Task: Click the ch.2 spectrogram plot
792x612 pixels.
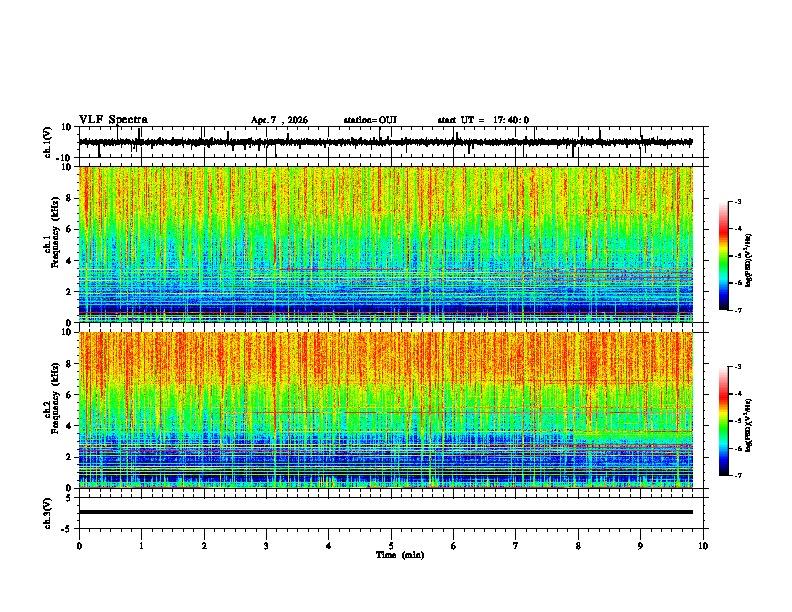Action: [386, 410]
